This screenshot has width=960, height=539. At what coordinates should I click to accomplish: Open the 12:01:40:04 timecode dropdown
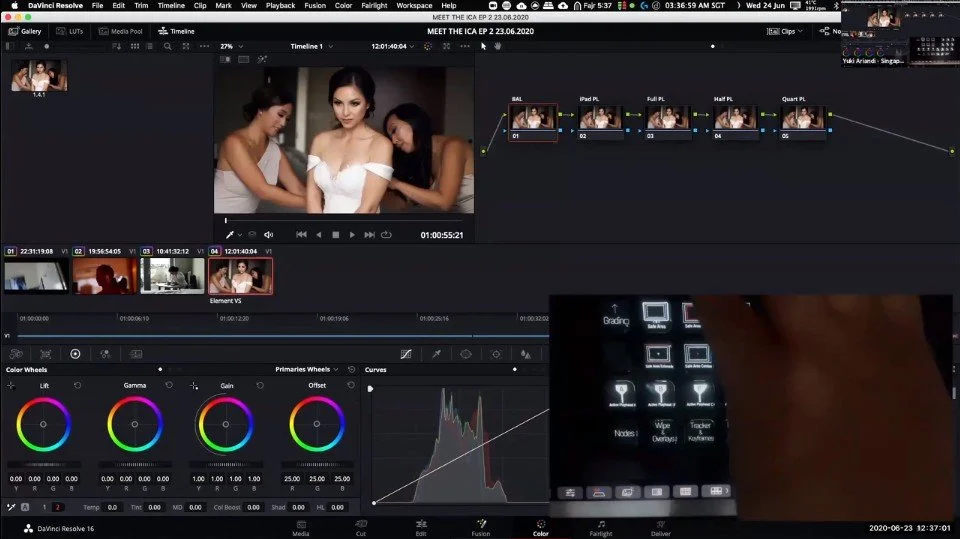click(x=392, y=46)
